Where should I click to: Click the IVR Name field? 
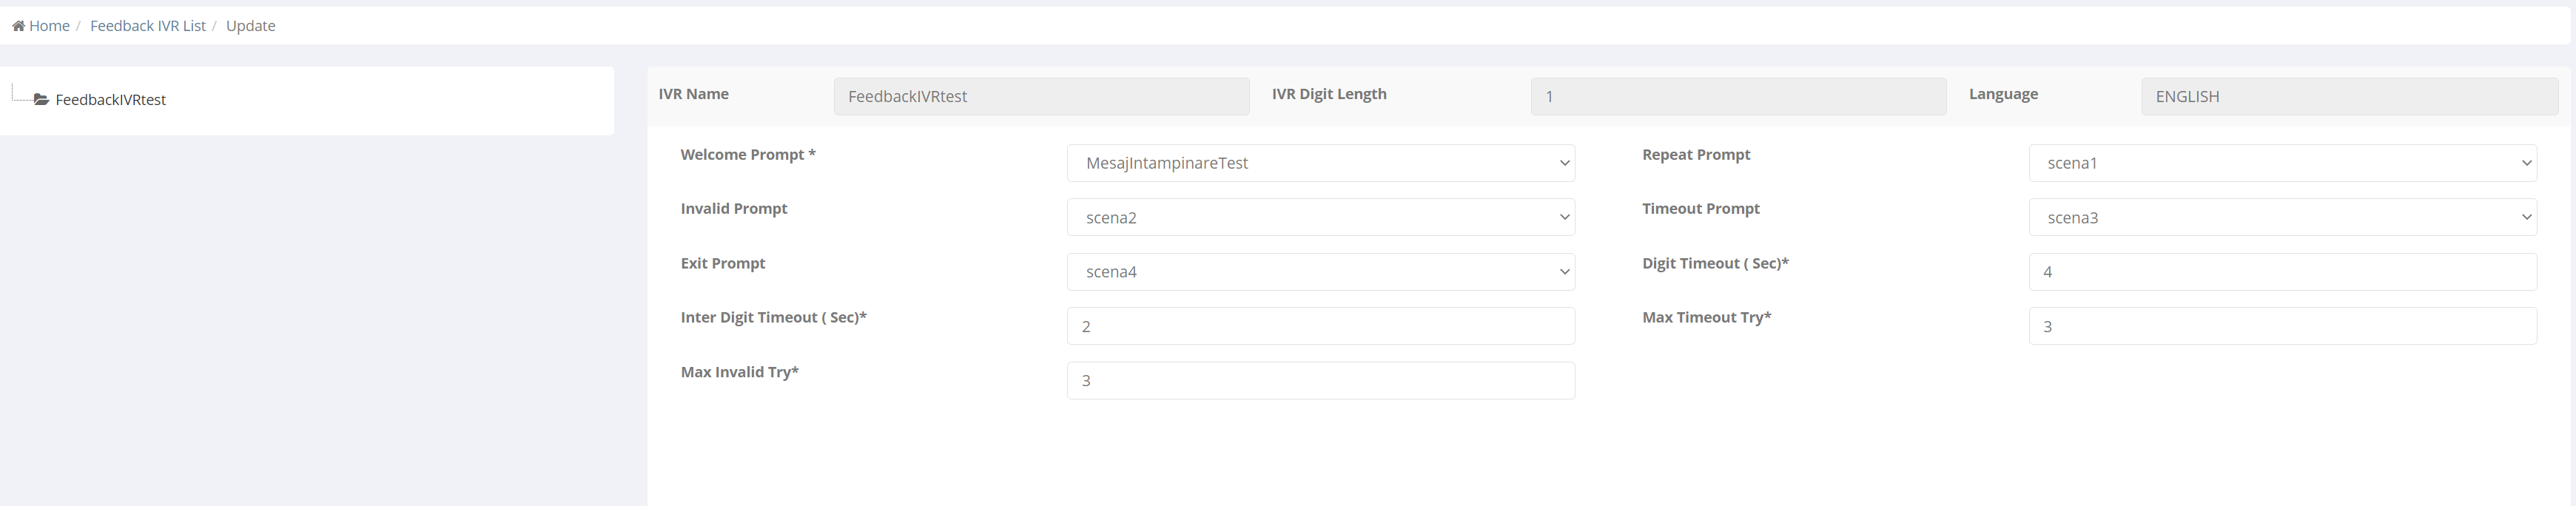coord(1041,96)
